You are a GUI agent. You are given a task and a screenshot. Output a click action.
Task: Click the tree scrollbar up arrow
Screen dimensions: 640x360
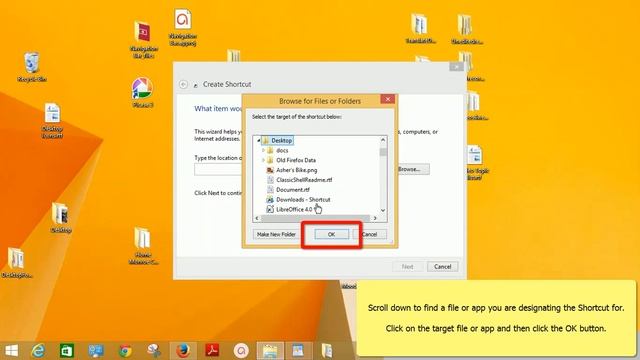click(383, 140)
